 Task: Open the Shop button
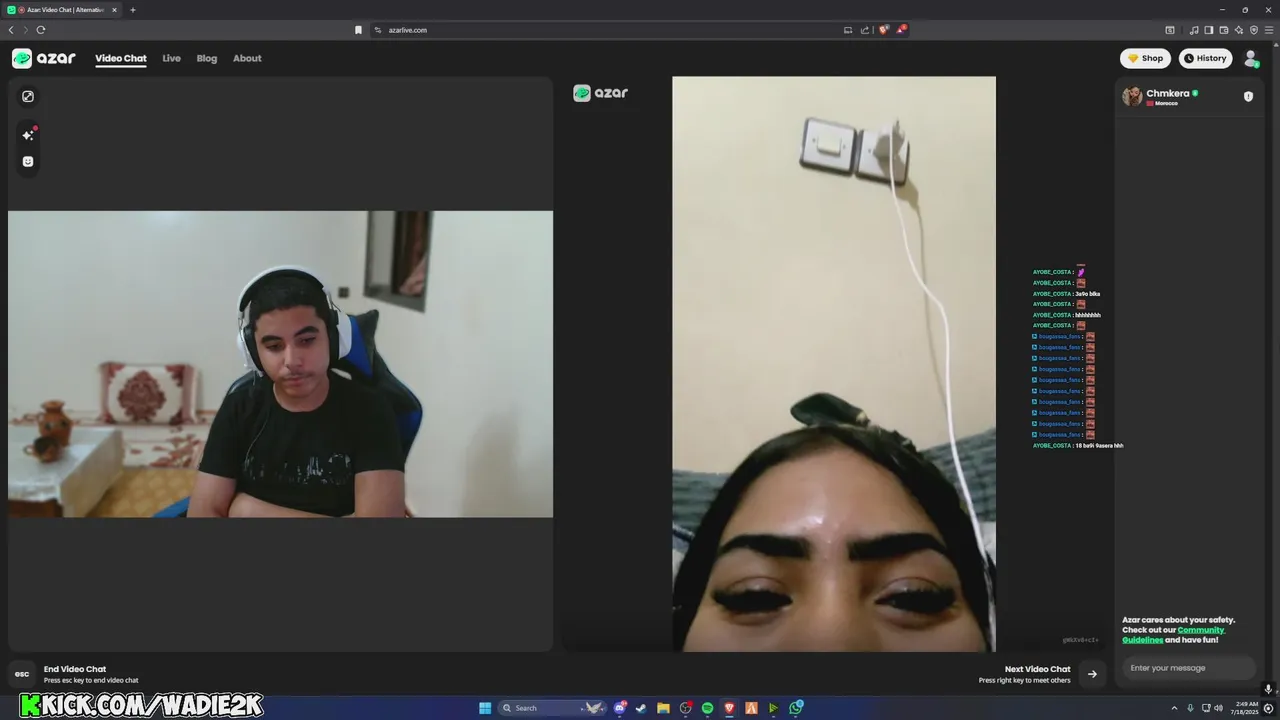[1145, 58]
